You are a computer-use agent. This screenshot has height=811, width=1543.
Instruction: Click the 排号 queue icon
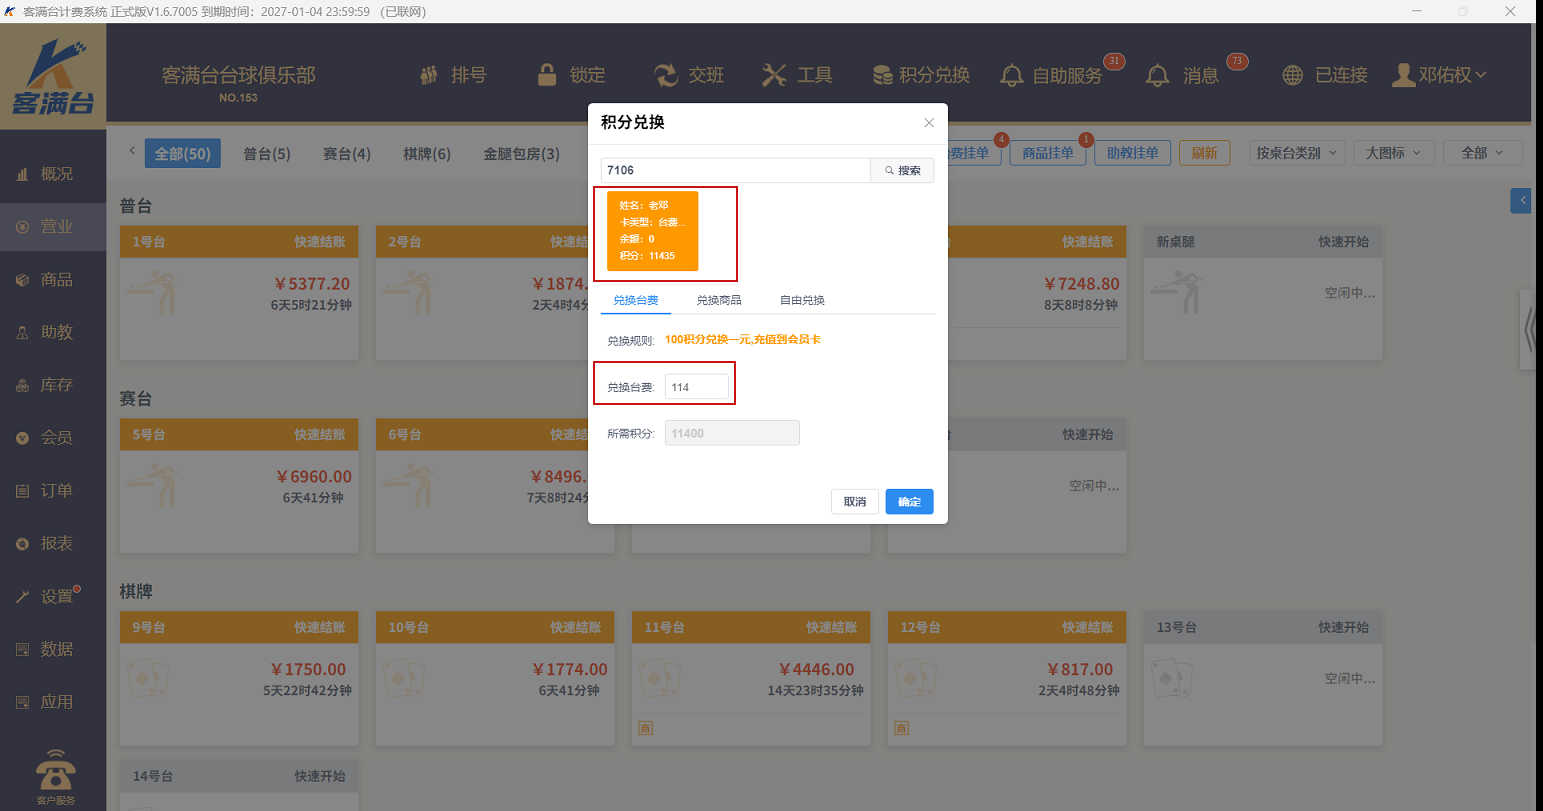(430, 75)
